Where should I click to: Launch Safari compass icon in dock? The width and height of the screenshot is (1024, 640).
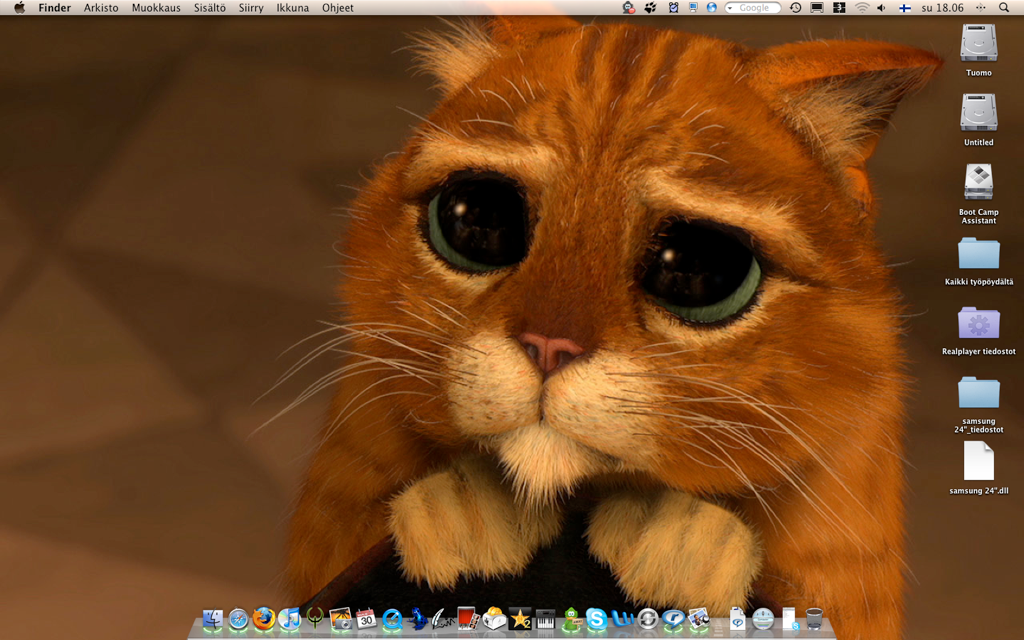click(238, 618)
